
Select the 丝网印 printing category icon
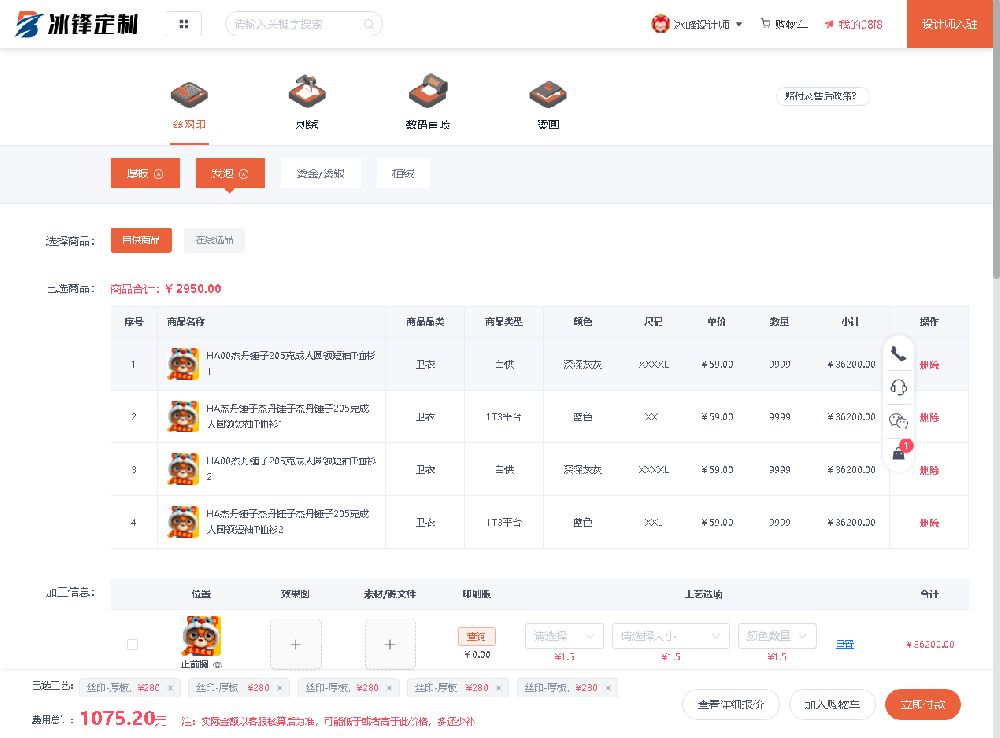pyautogui.click(x=189, y=94)
